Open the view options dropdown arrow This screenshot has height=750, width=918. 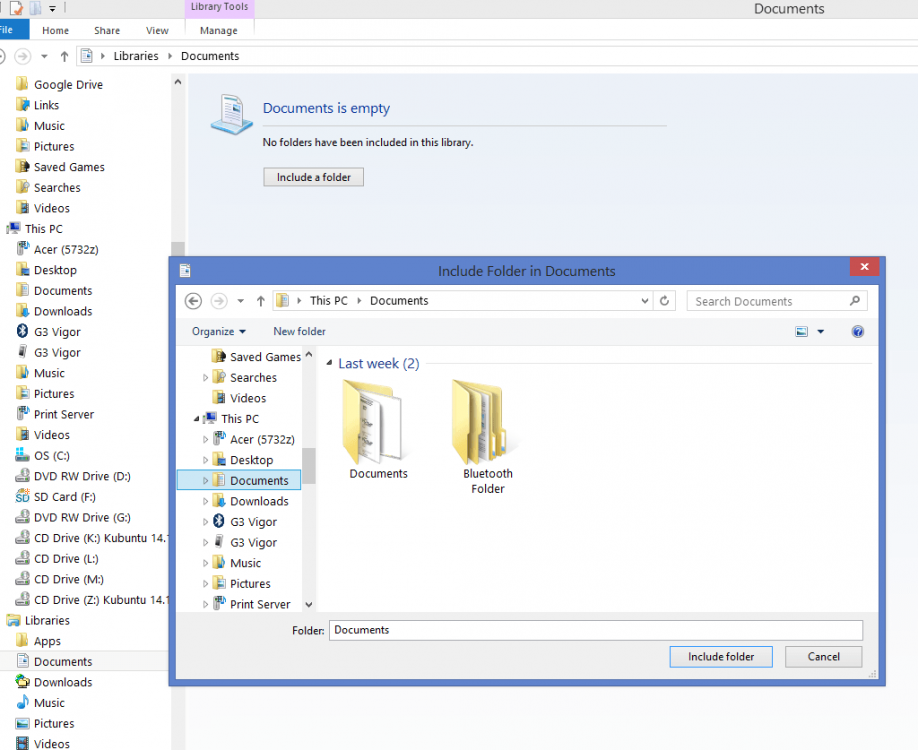pos(821,332)
